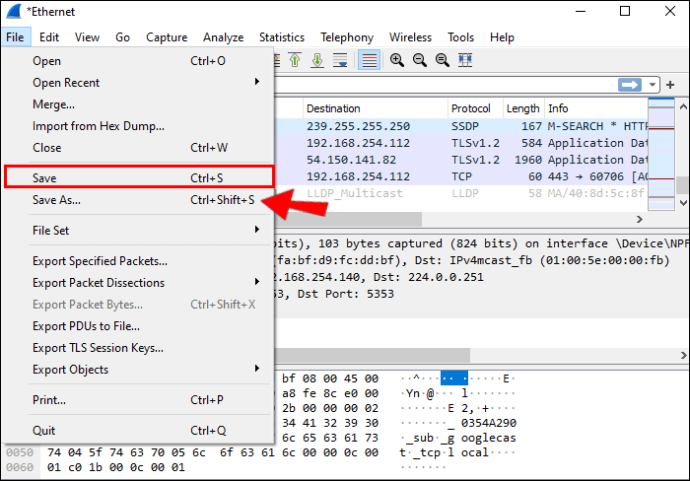Apply display filter blue arrow button
Image resolution: width=690 pixels, height=481 pixels.
coord(630,84)
